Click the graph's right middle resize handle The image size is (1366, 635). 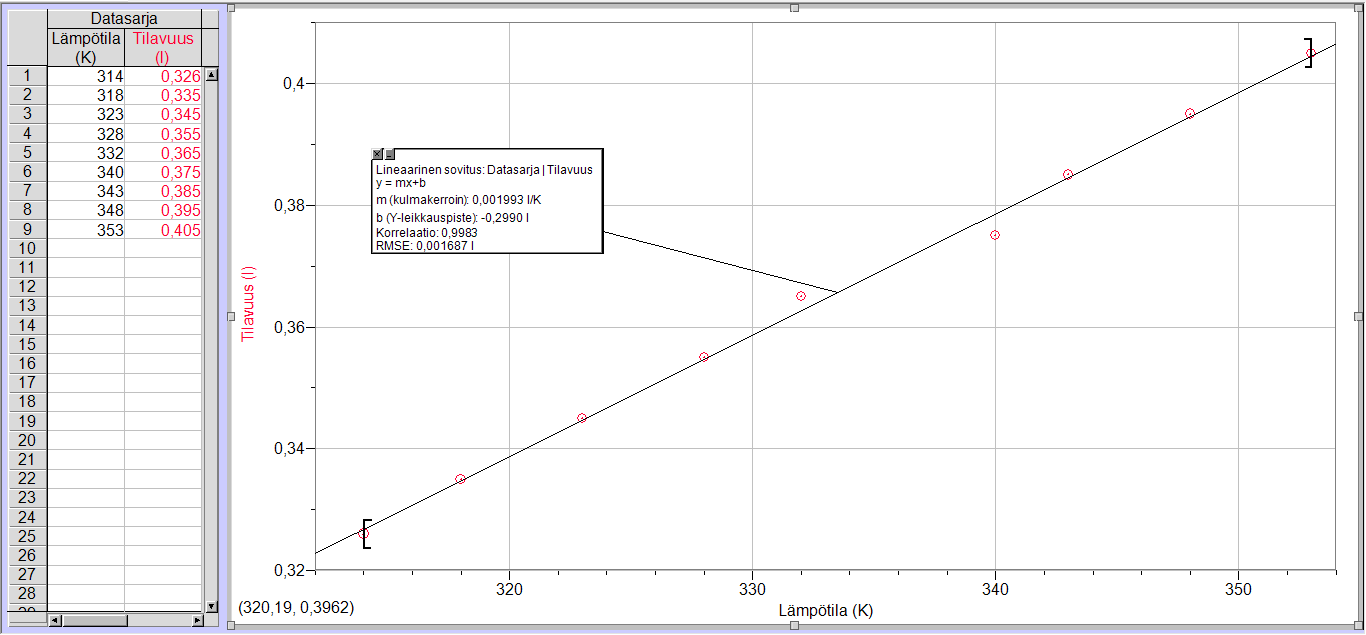[x=1358, y=316]
